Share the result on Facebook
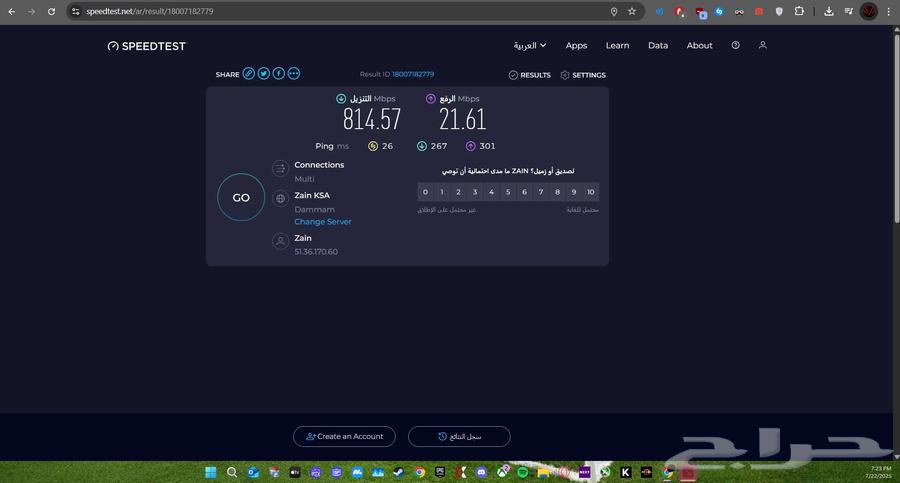Image resolution: width=900 pixels, height=483 pixels. 278,74
